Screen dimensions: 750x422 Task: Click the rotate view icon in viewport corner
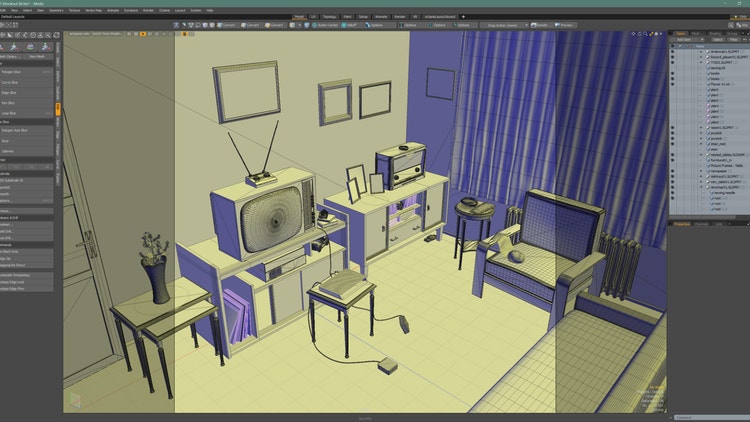pos(640,34)
